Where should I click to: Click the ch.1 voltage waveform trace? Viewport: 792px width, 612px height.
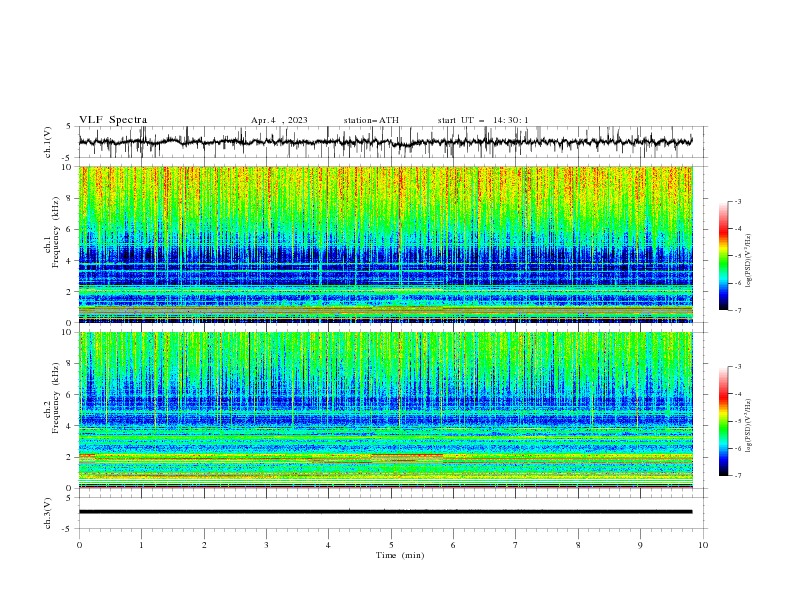(385, 142)
